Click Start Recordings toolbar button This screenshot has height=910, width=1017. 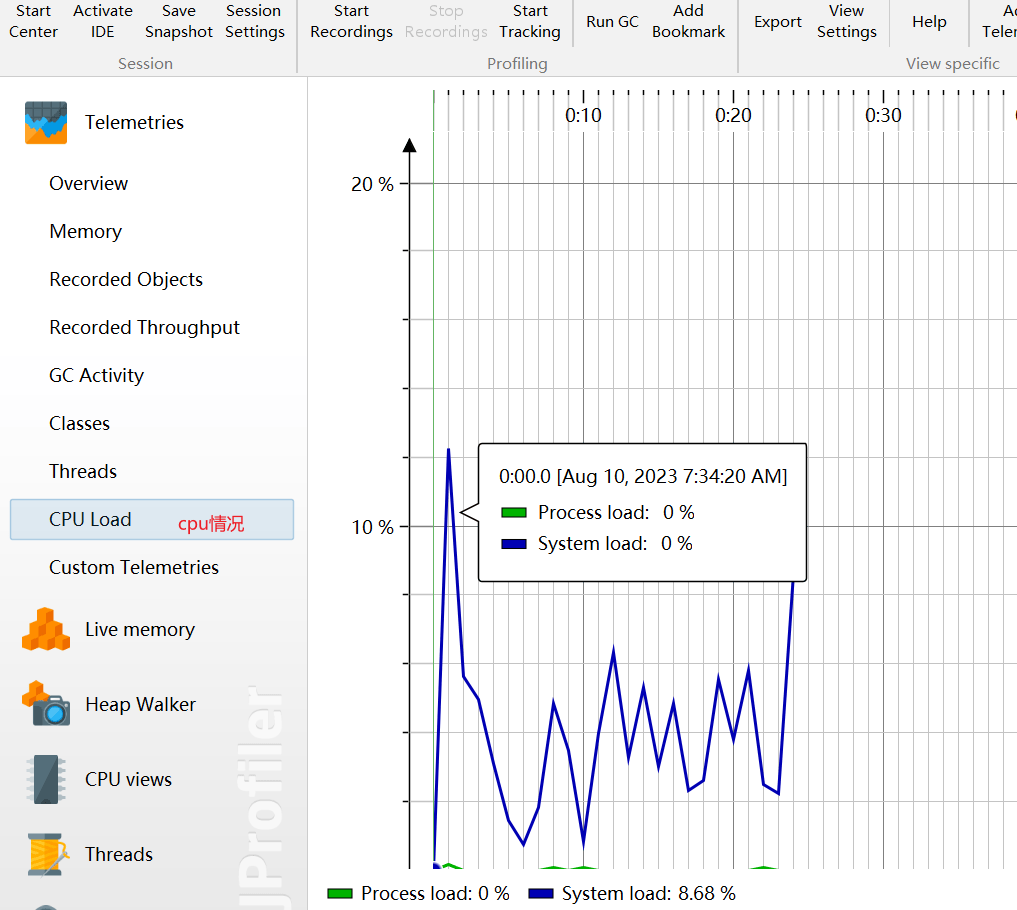tap(351, 21)
